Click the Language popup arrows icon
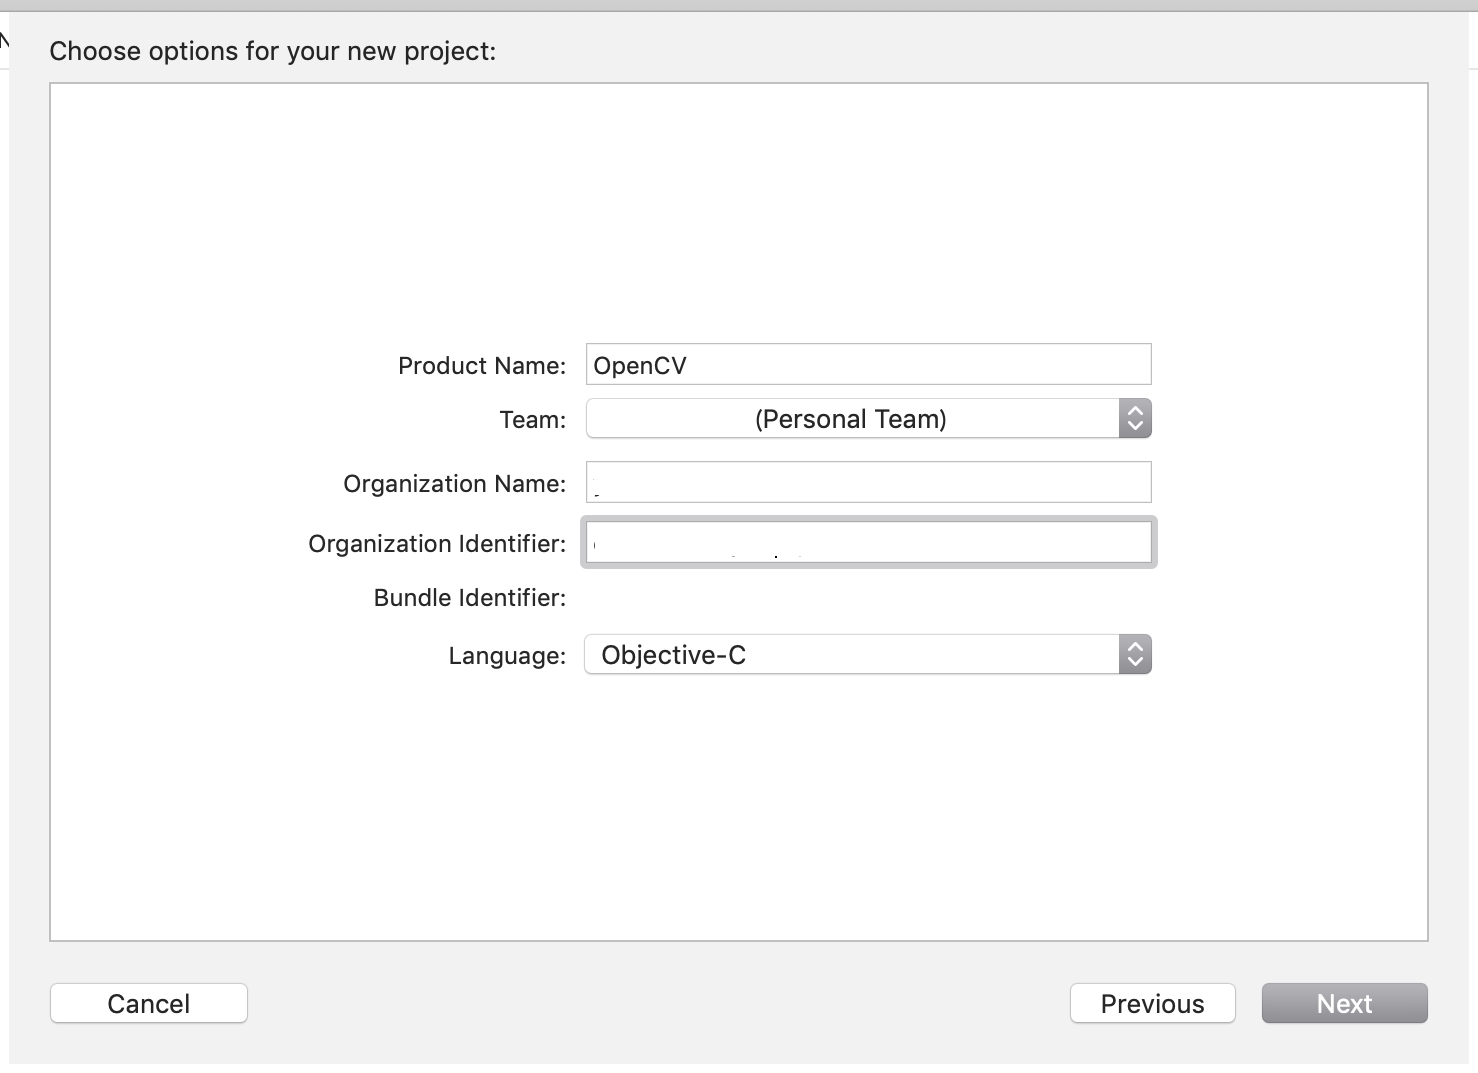Viewport: 1478px width, 1073px height. click(x=1135, y=655)
